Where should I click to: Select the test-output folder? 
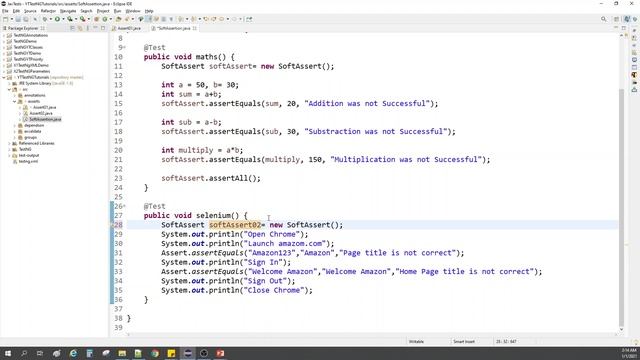(x=29, y=155)
